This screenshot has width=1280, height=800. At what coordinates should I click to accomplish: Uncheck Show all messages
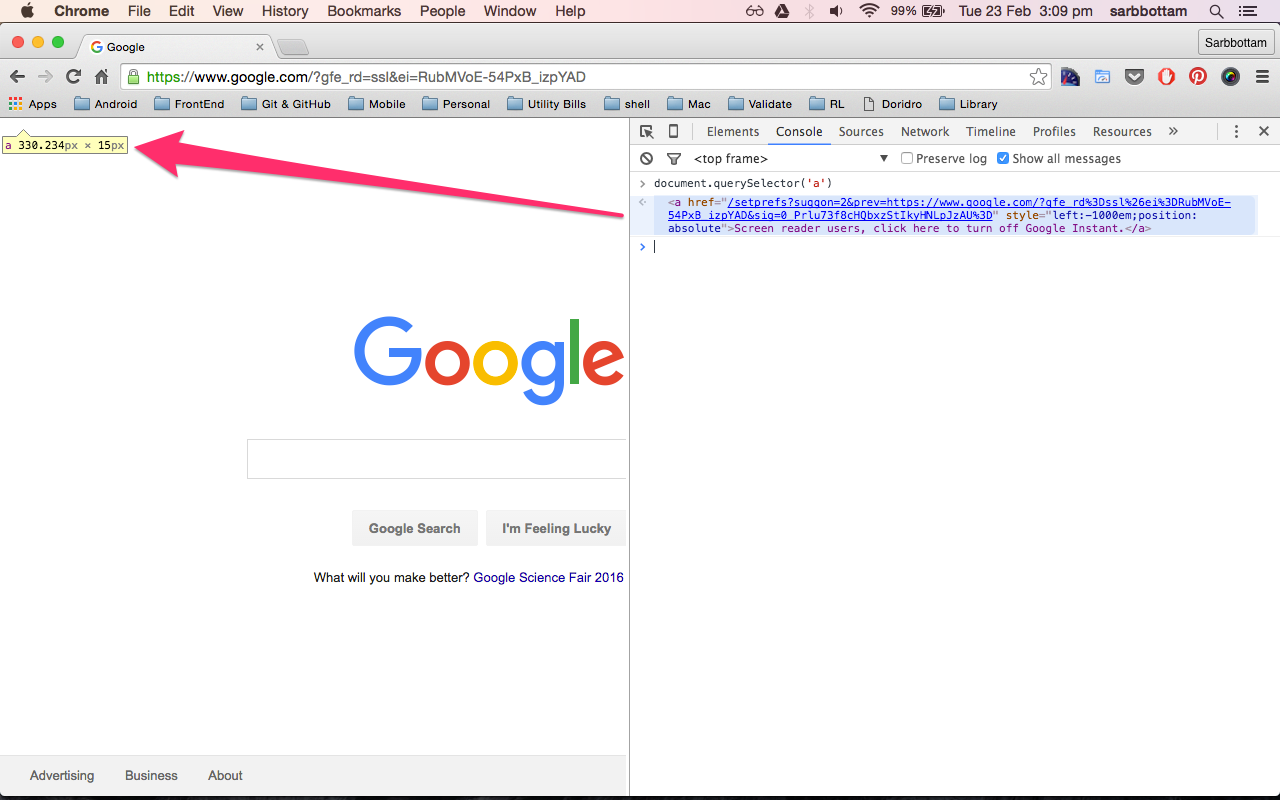coord(1003,158)
